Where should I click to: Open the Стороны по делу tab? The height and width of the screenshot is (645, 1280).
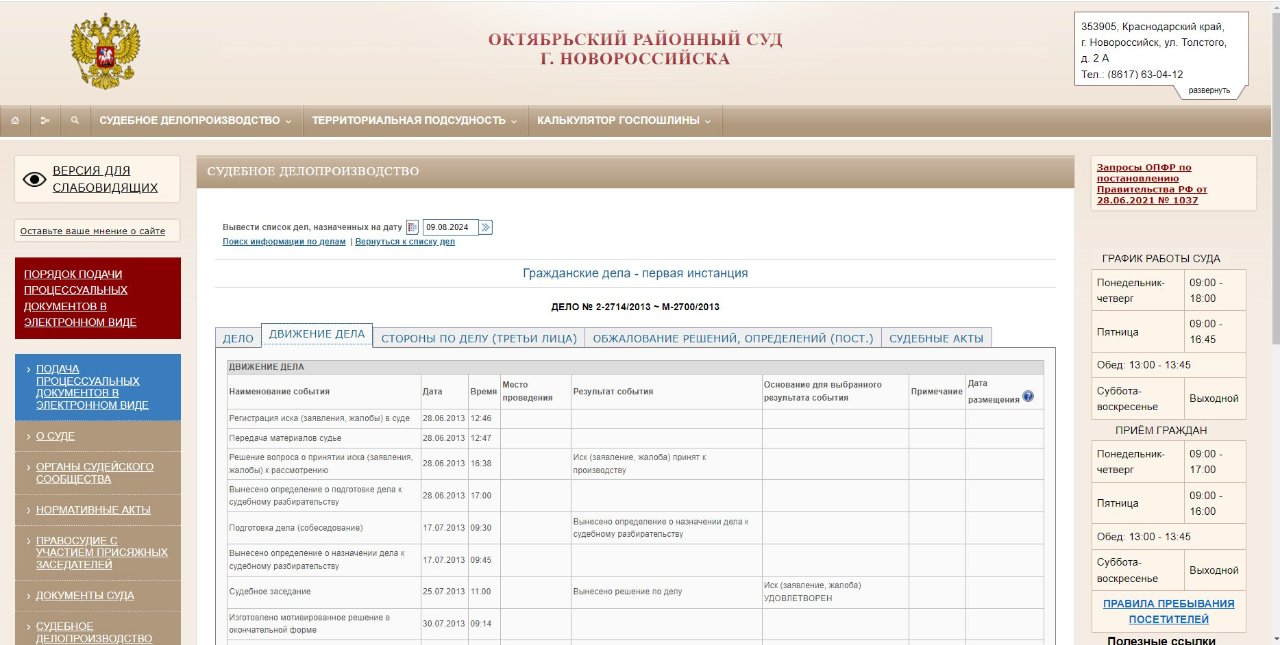pyautogui.click(x=479, y=338)
